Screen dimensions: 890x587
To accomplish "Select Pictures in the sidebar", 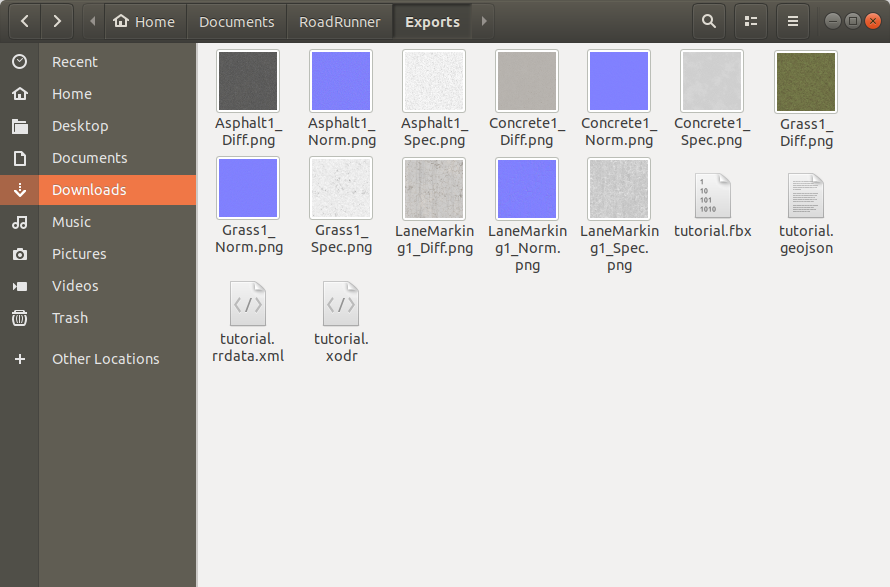I will pyautogui.click(x=81, y=254).
